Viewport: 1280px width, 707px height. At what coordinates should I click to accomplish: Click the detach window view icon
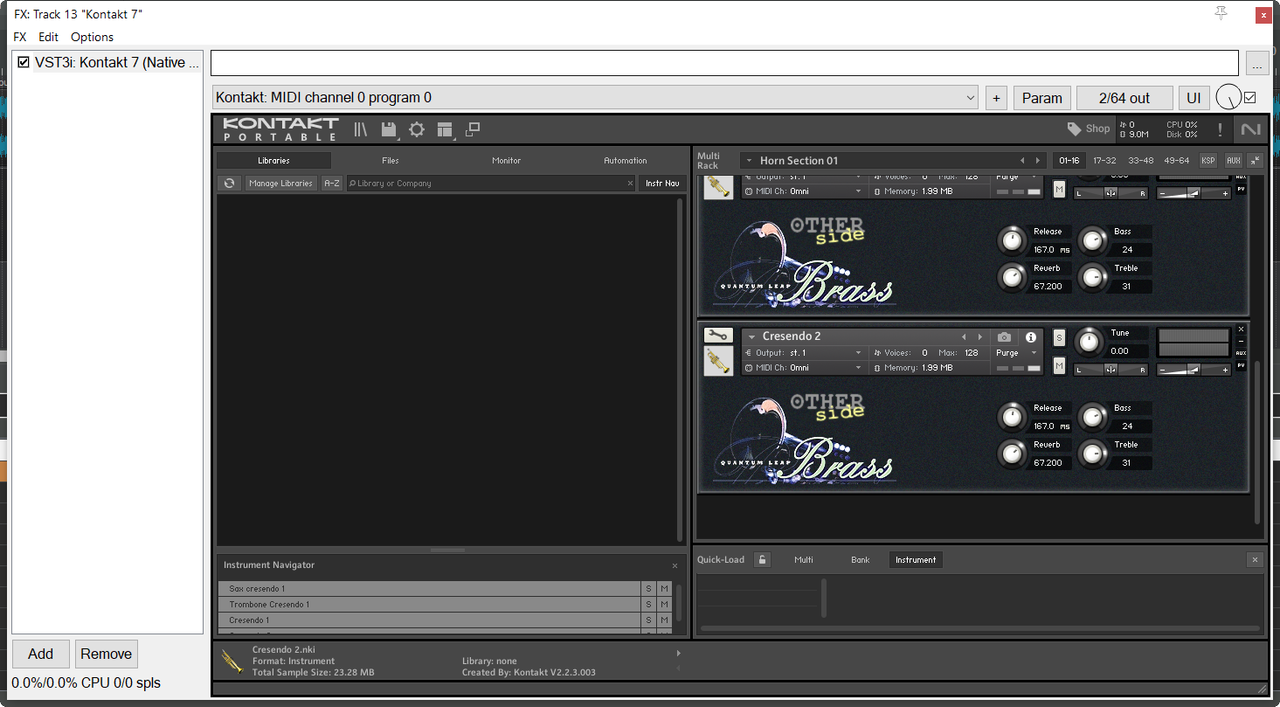tap(473, 129)
